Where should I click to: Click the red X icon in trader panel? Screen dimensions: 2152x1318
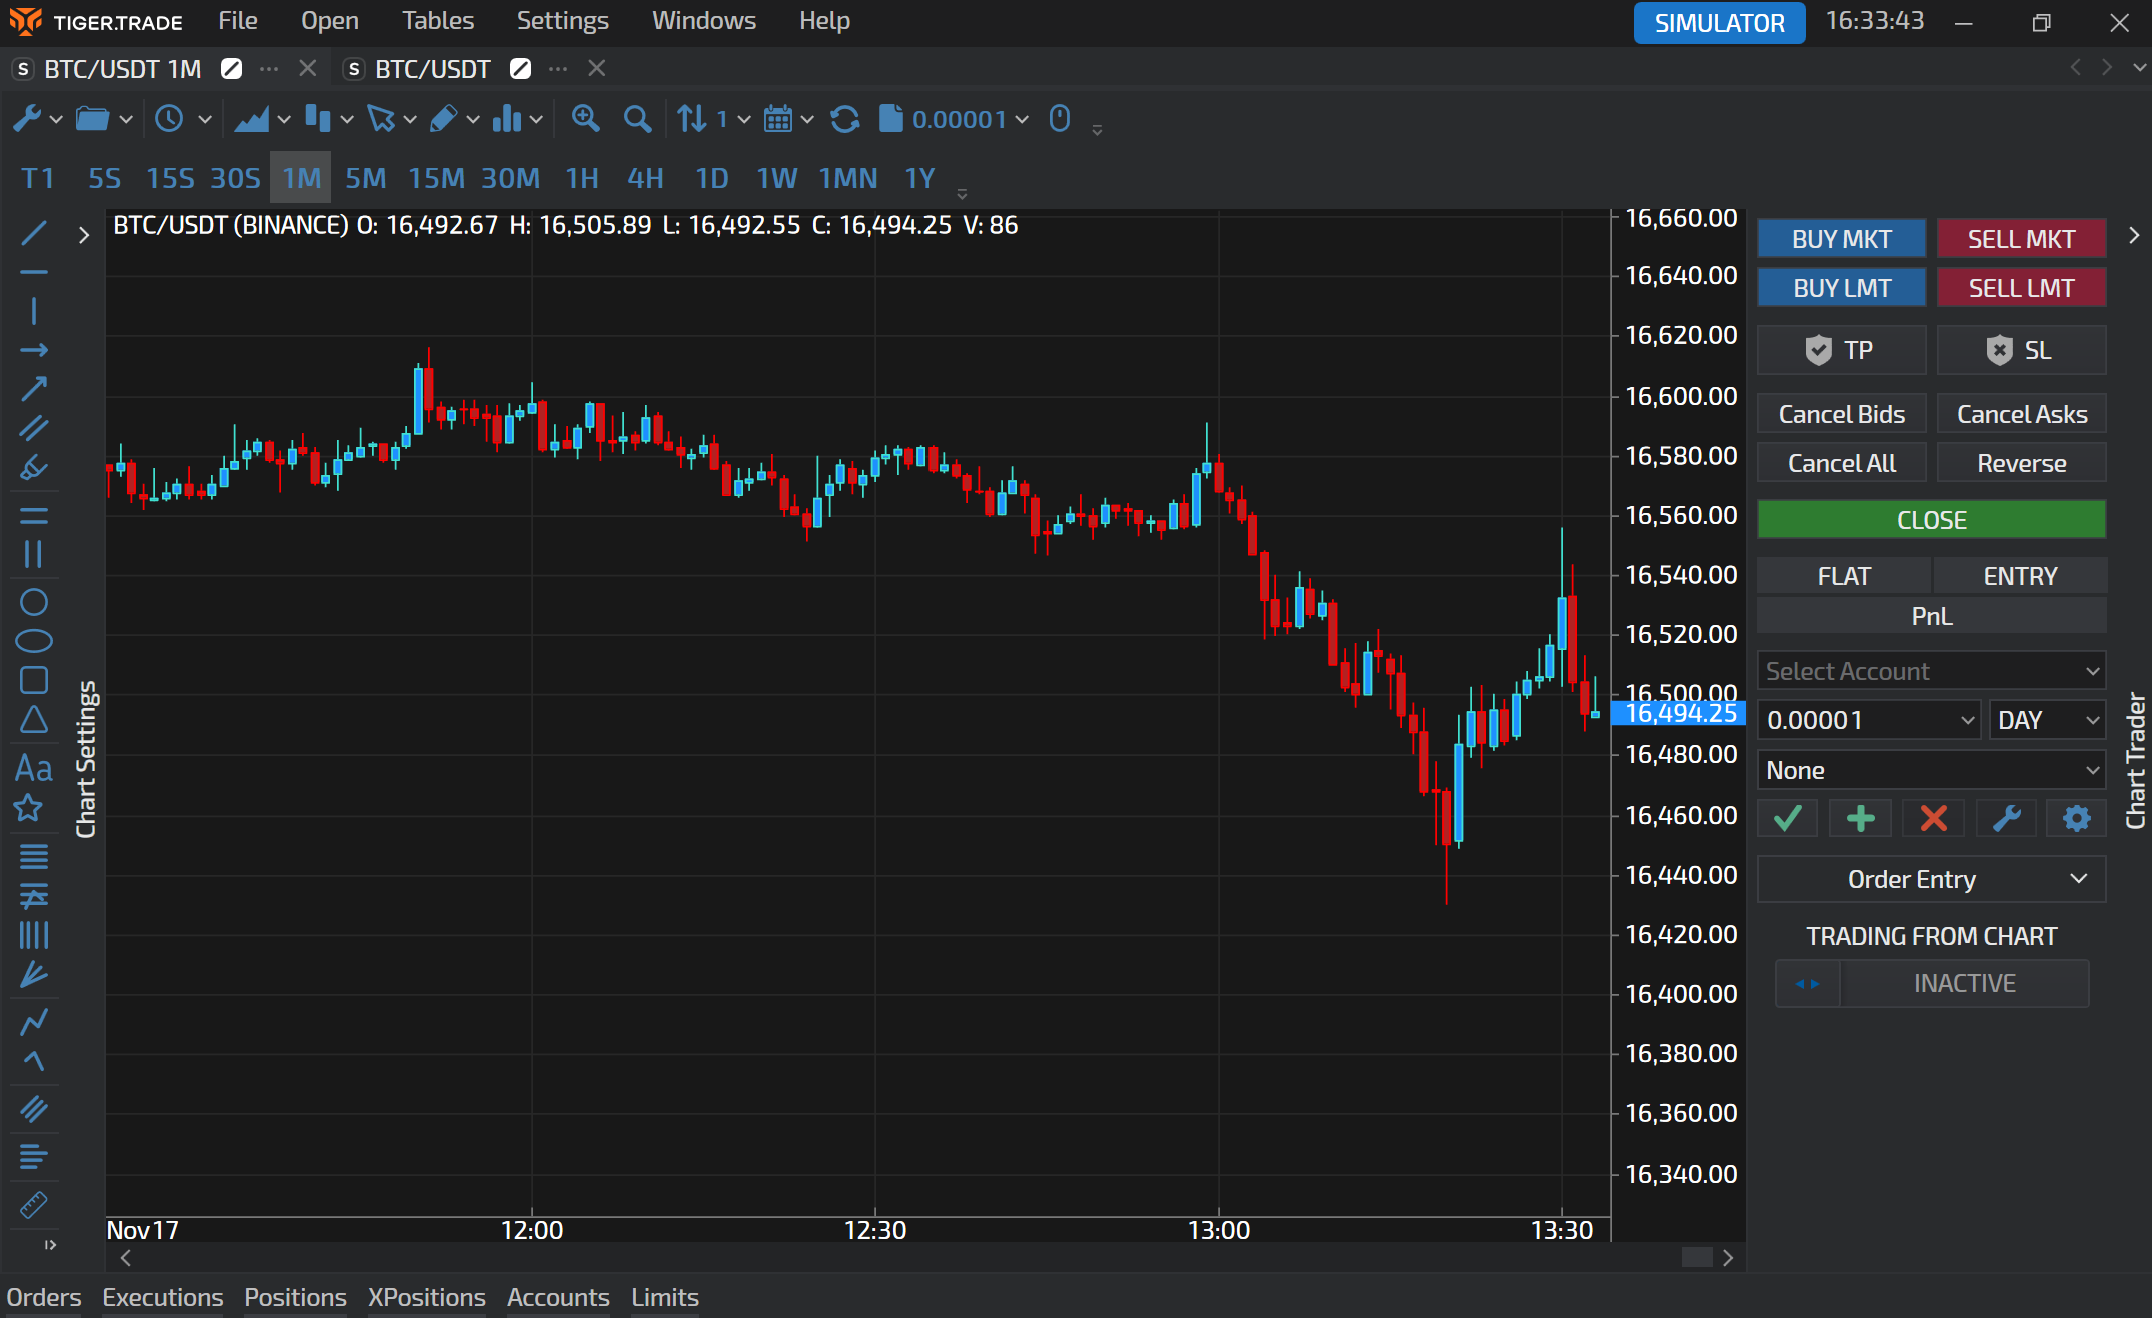click(1933, 818)
